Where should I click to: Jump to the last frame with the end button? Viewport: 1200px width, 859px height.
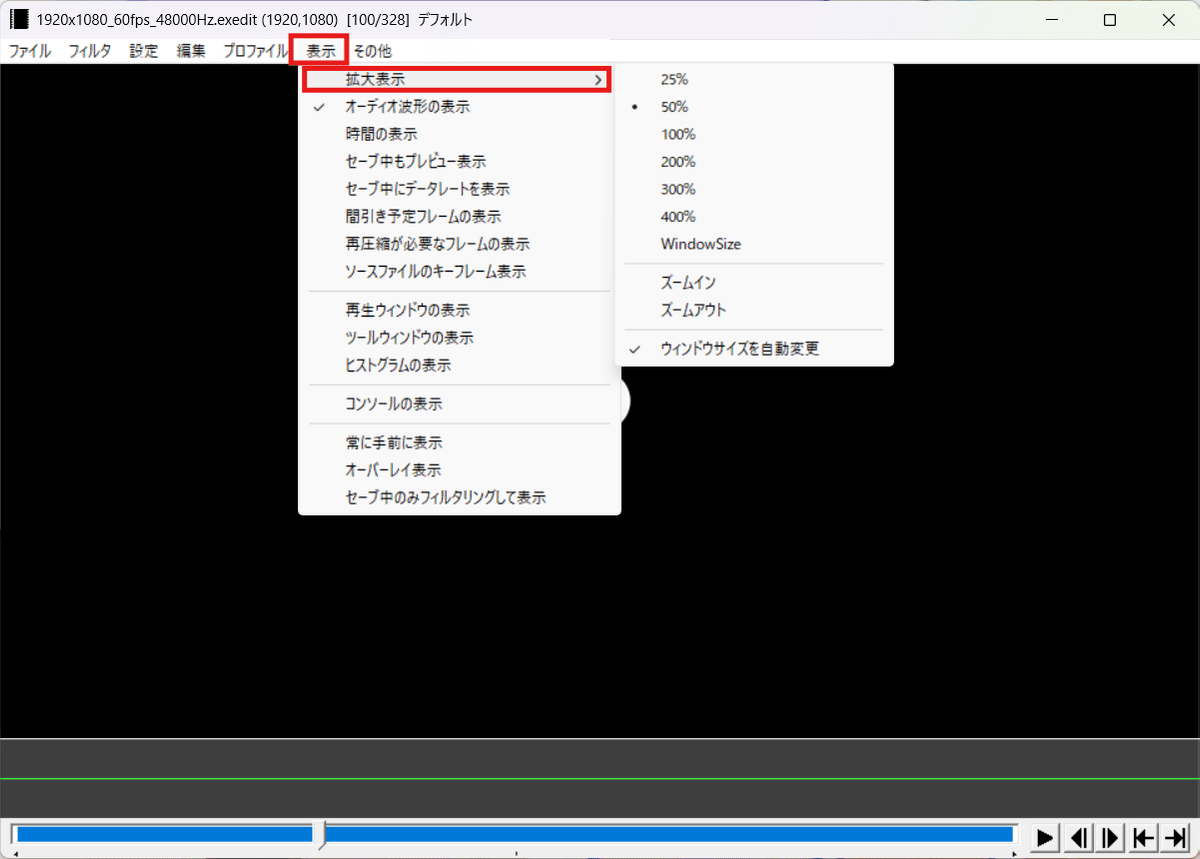tap(1175, 837)
